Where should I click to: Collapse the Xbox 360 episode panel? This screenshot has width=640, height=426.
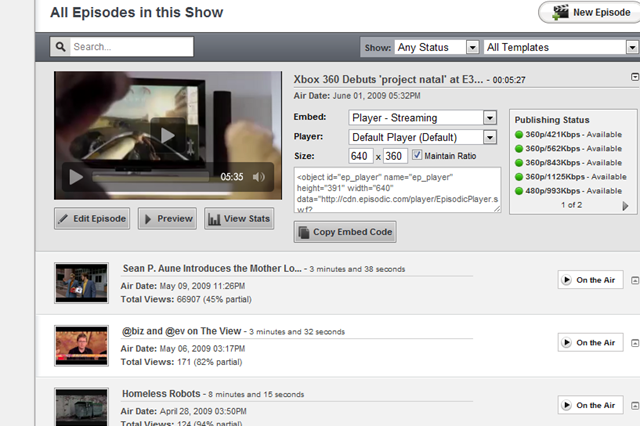pyautogui.click(x=635, y=77)
